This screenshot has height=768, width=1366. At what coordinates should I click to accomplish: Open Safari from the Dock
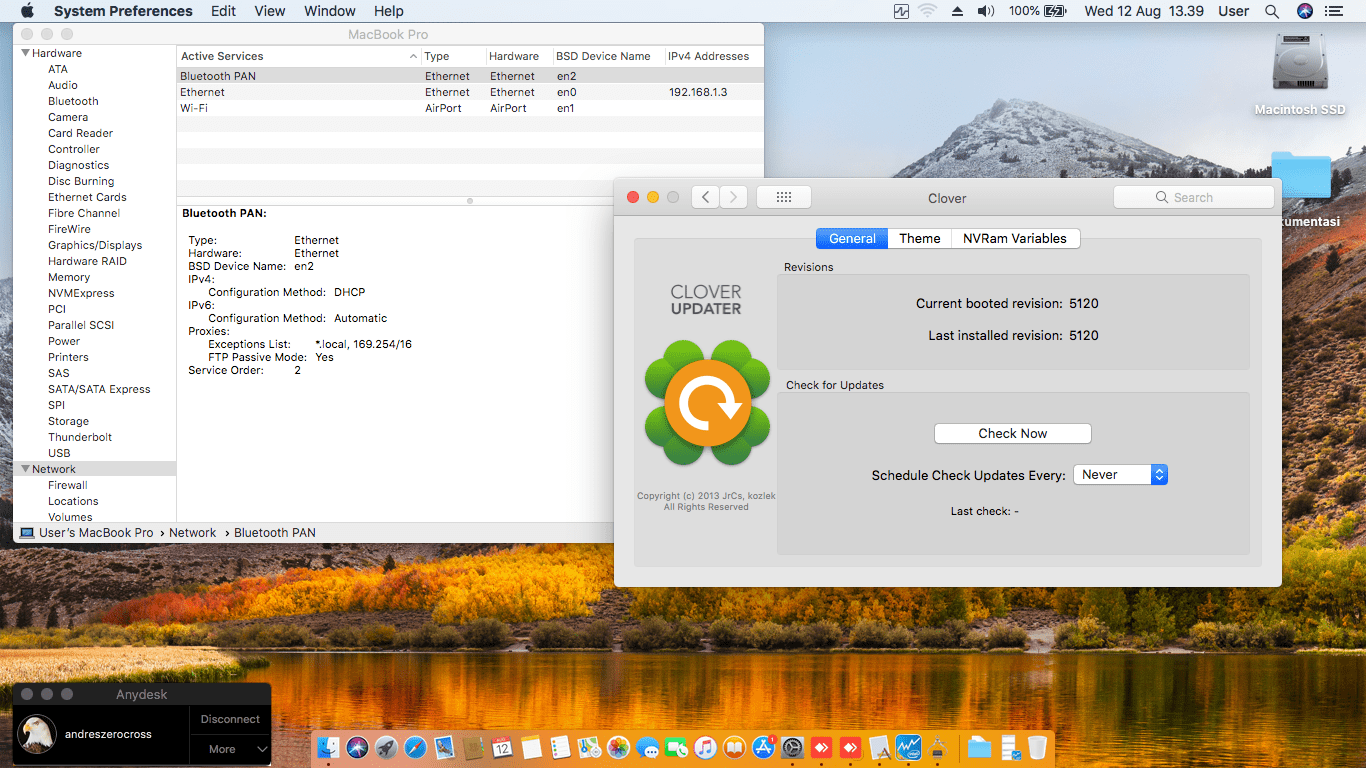[x=415, y=747]
